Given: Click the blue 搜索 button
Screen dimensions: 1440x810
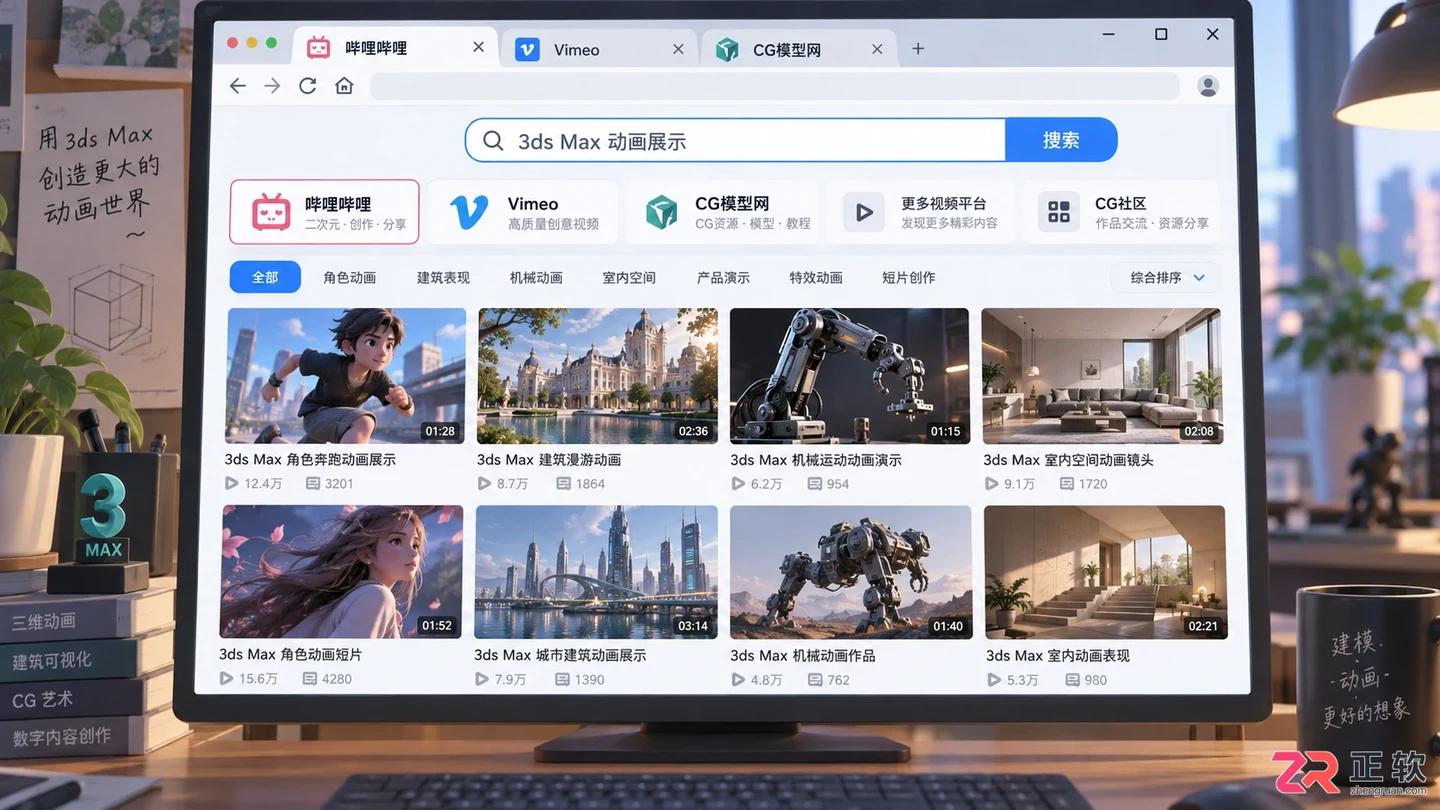Looking at the screenshot, I should pos(1061,140).
